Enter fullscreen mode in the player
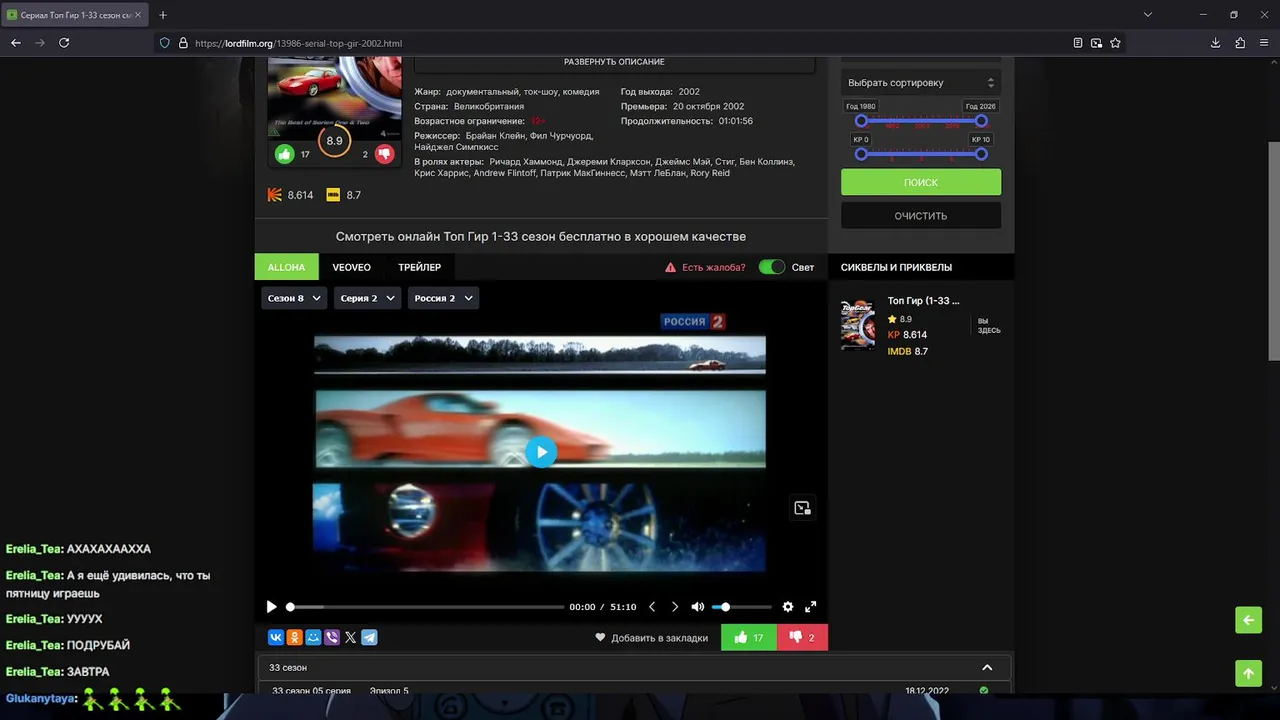 [811, 607]
